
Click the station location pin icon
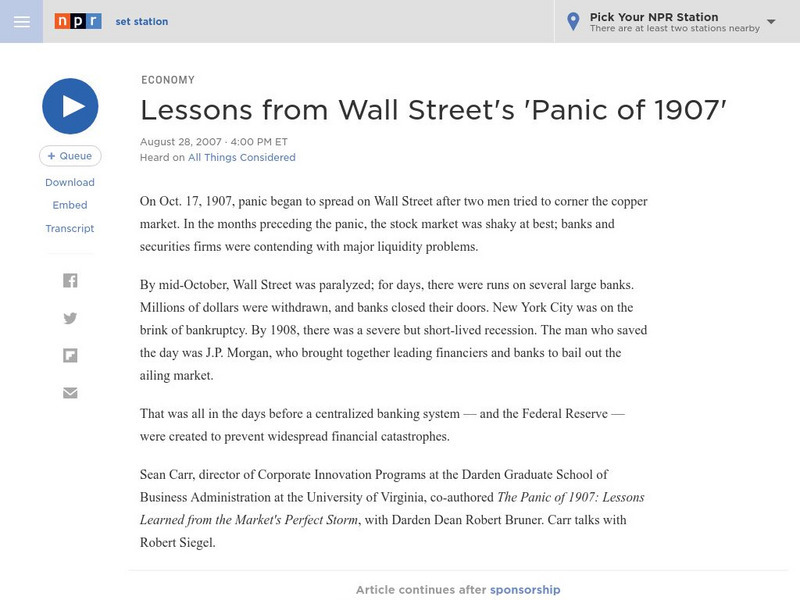573,21
